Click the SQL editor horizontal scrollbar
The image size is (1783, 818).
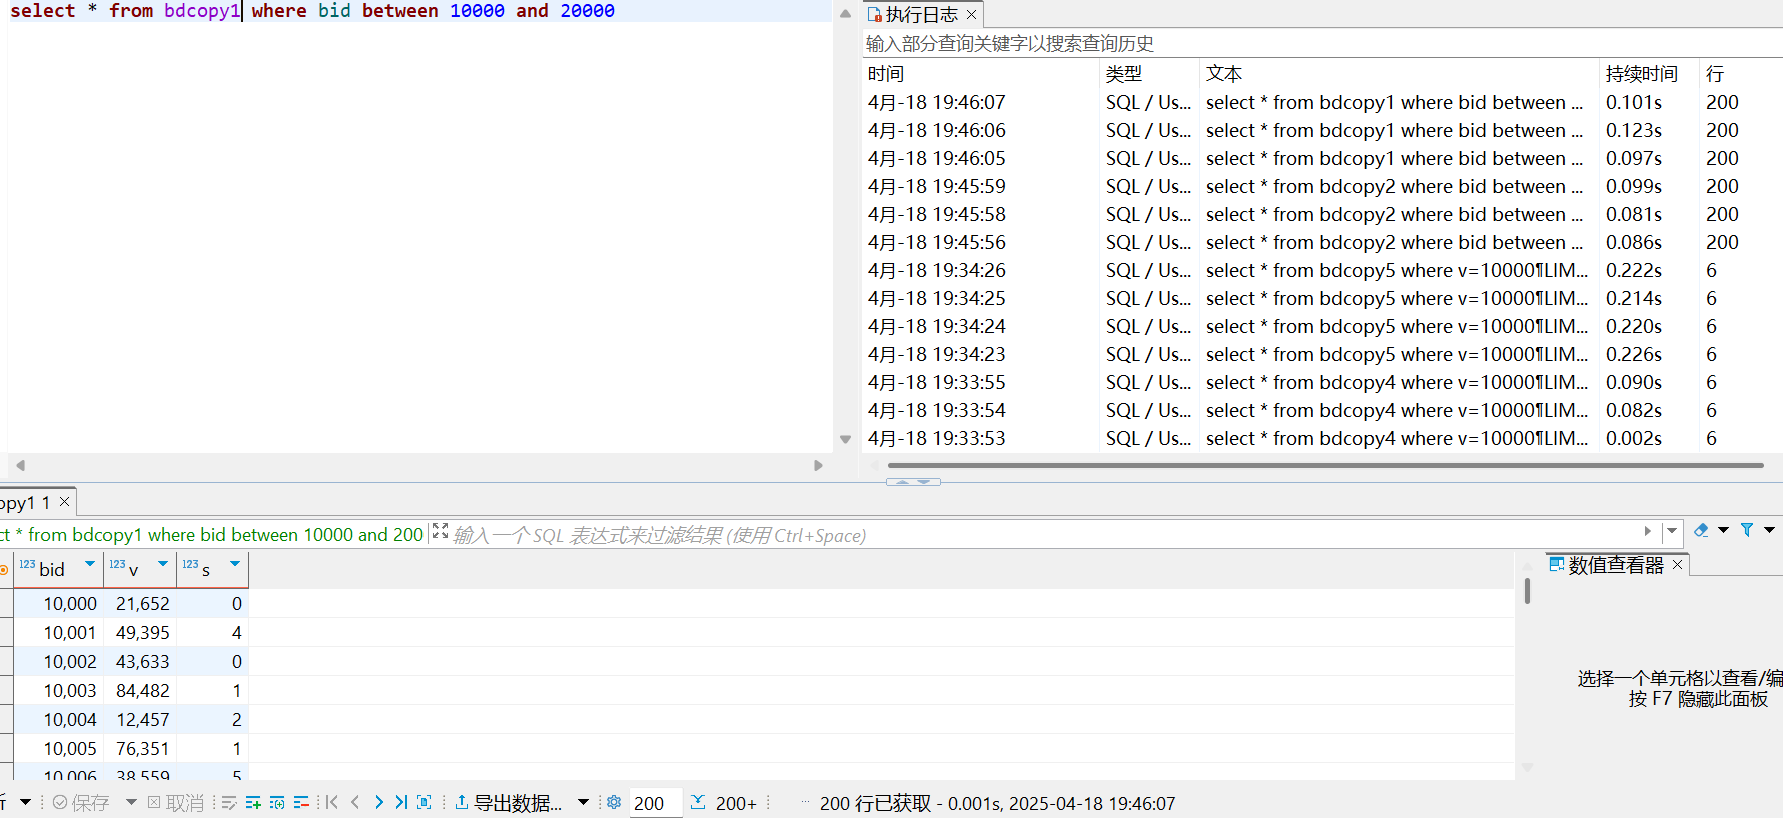pyautogui.click(x=419, y=465)
